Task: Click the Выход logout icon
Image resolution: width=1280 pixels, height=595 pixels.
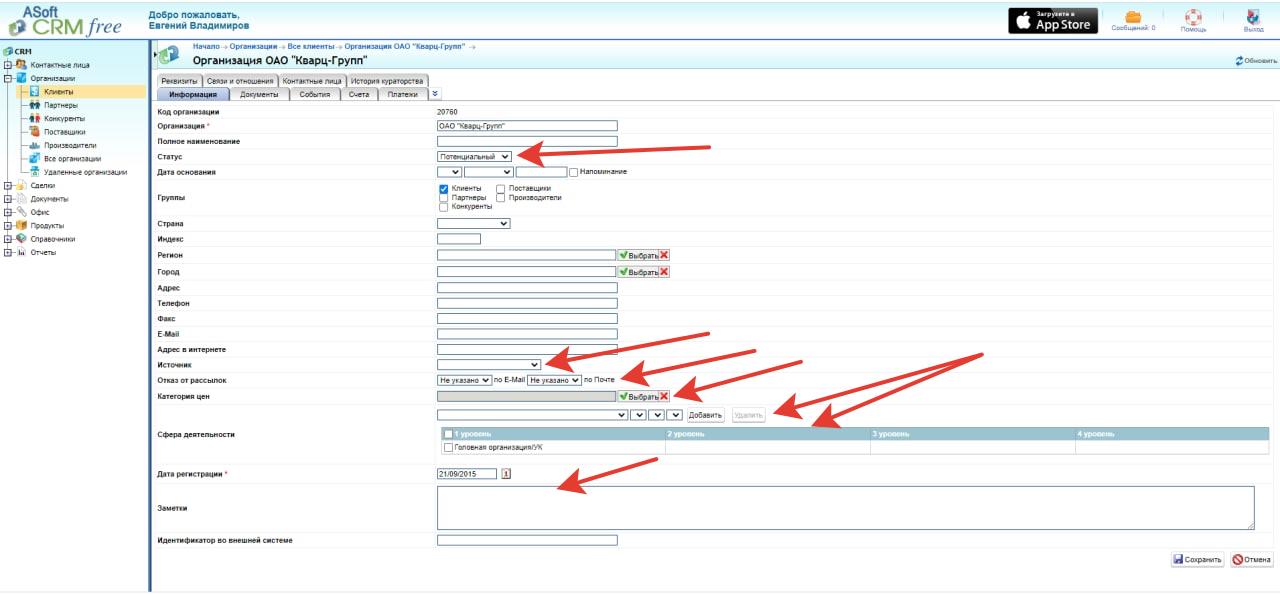Action: click(1253, 17)
